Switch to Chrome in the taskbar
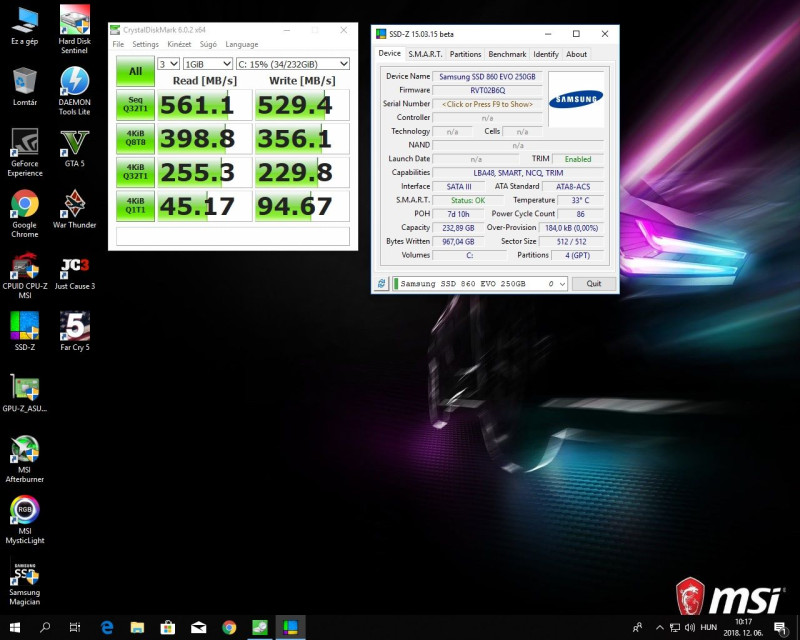800x640 pixels. (x=229, y=627)
